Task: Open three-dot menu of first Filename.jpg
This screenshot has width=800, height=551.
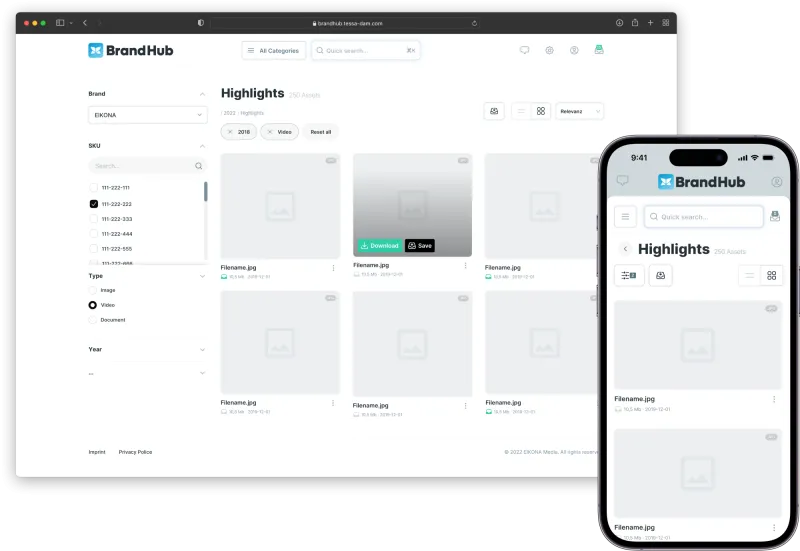Action: [x=333, y=267]
